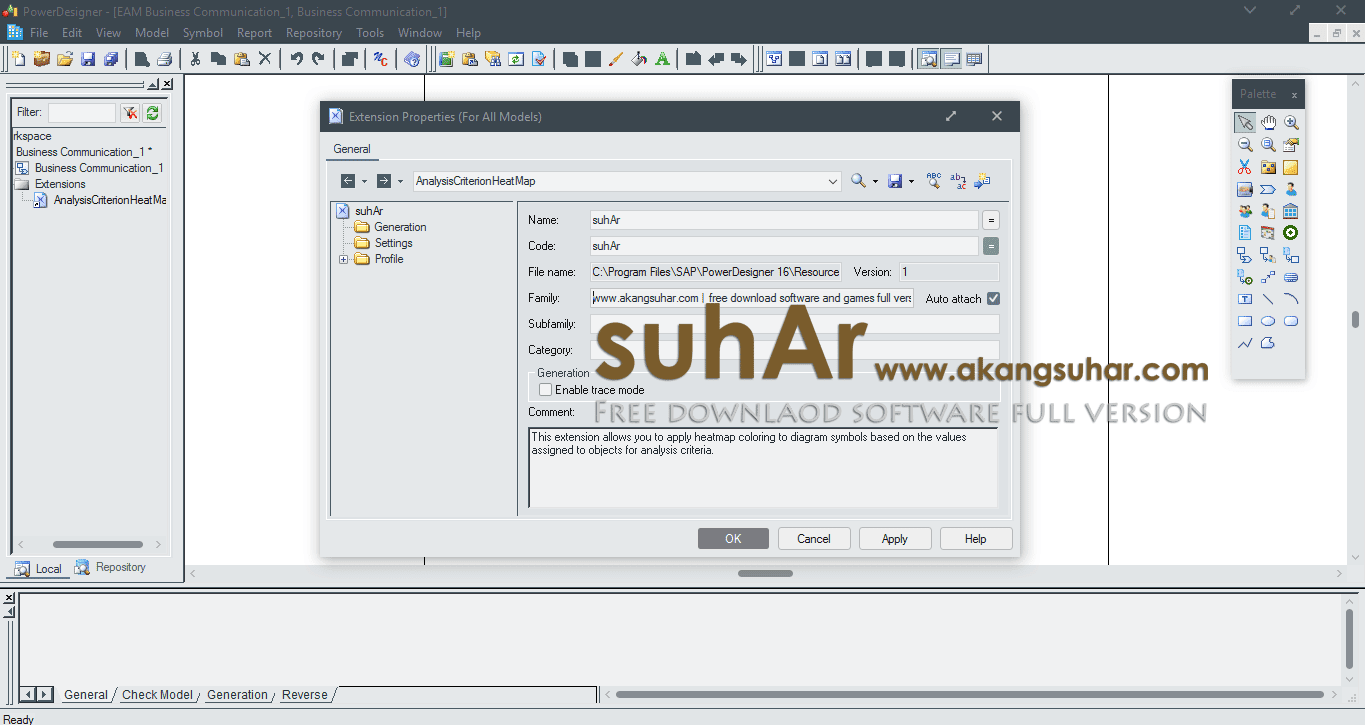Click the Find magnifier icon in Extension Properties
1365x725 pixels.
[858, 181]
